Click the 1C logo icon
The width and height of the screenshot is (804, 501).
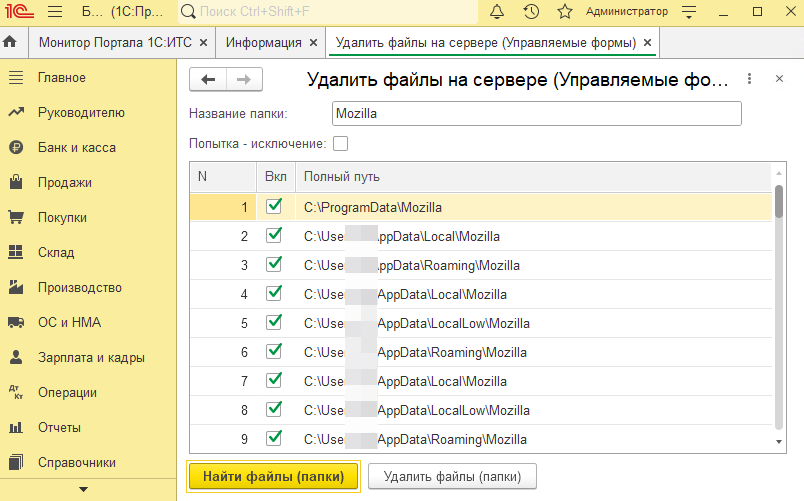pos(19,12)
